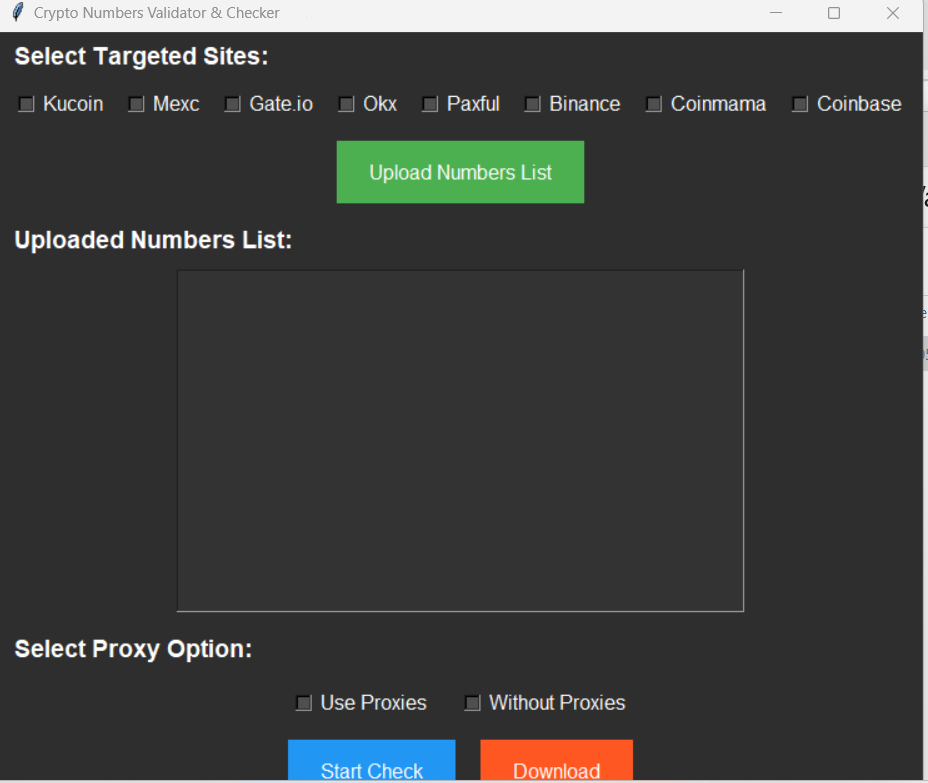
Task: Click the window title 'Crypto Numbers Validator & Checker'
Action: (x=157, y=13)
